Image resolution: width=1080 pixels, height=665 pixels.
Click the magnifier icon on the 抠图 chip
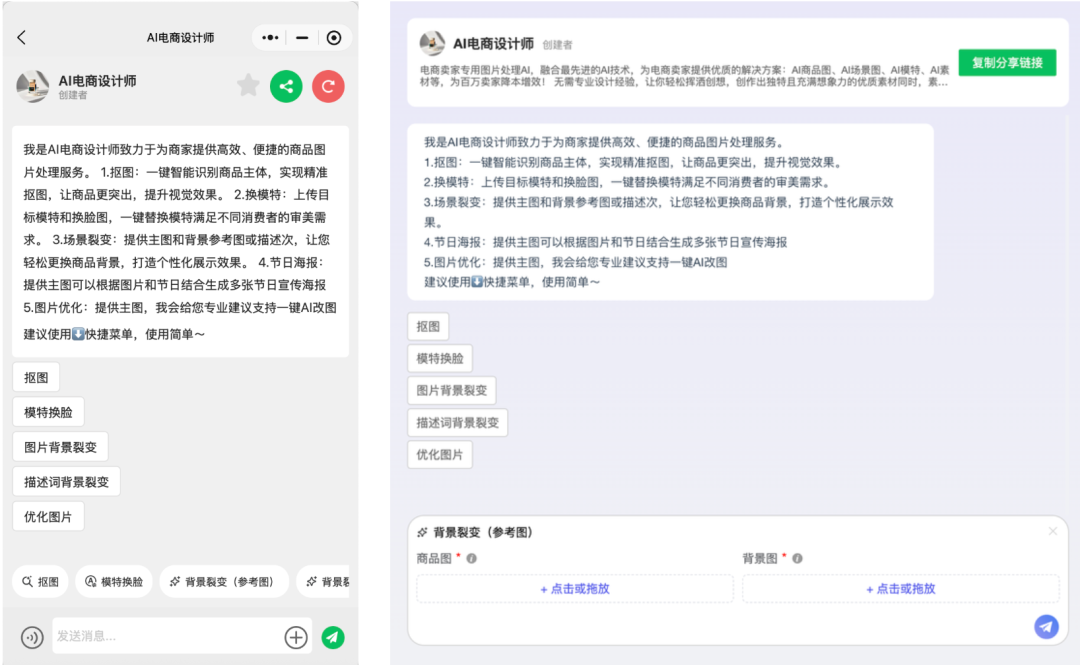(26, 581)
